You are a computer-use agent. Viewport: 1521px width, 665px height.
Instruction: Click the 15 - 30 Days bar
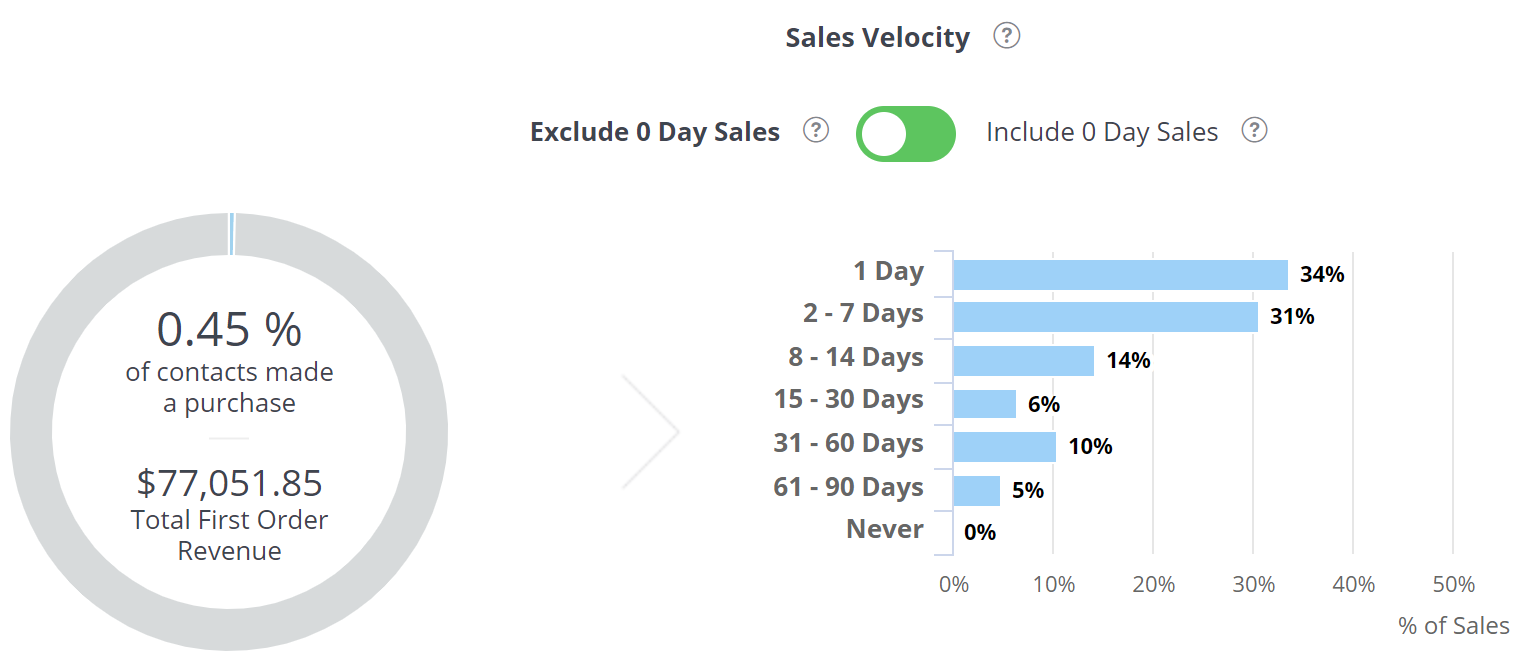coord(984,404)
